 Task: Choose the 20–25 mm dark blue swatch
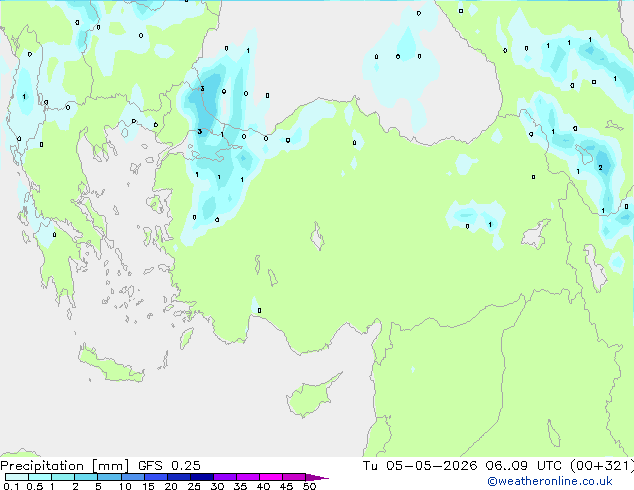click(179, 477)
